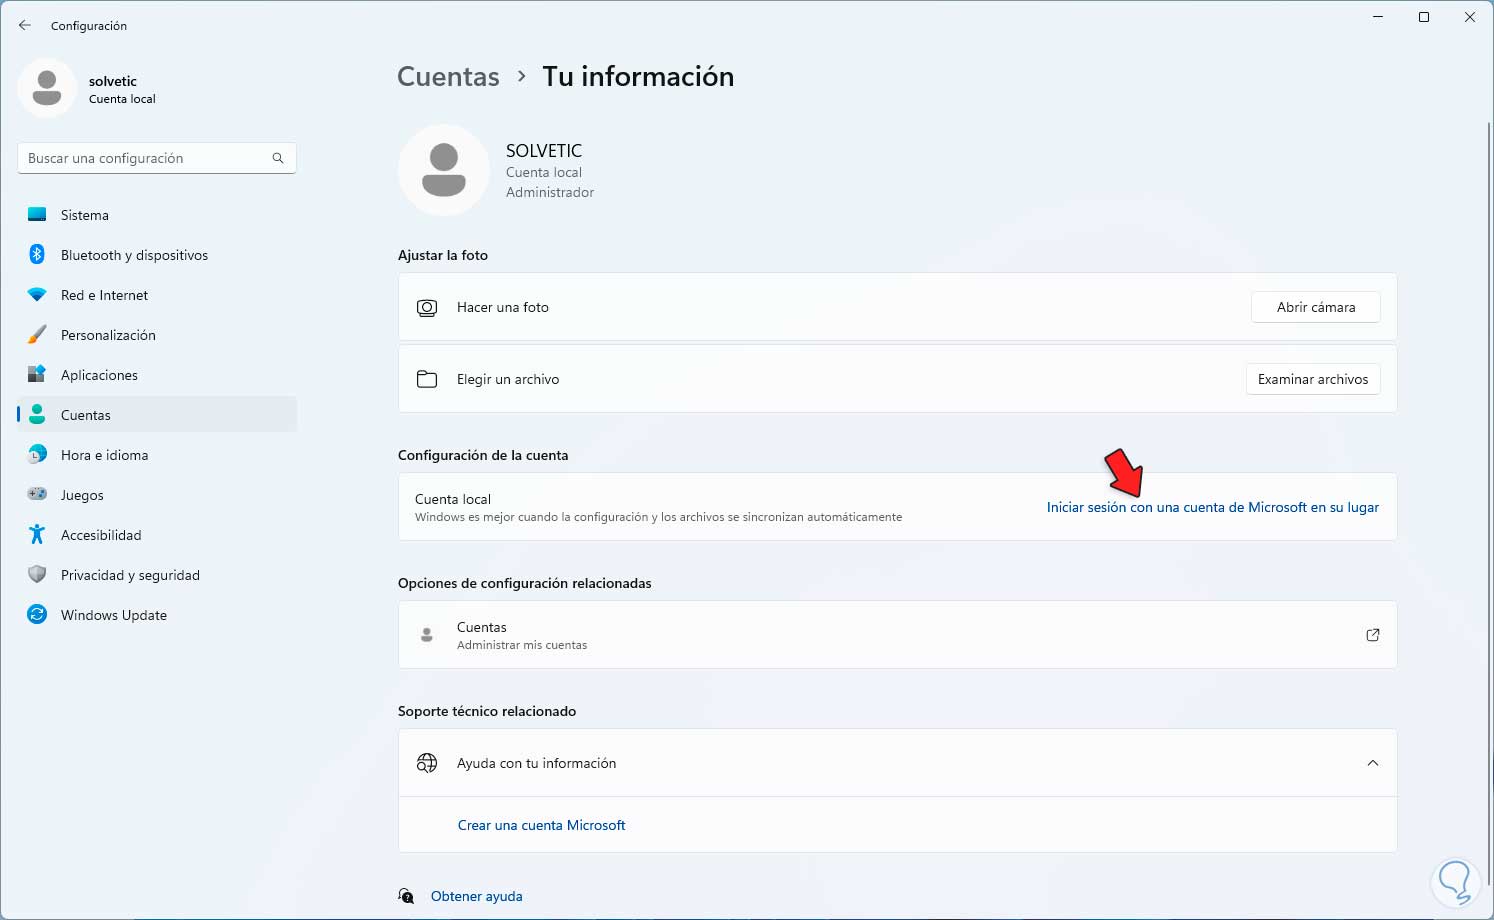Image resolution: width=1494 pixels, height=920 pixels.
Task: Click the large SOLVETIC profile picture
Action: click(444, 170)
